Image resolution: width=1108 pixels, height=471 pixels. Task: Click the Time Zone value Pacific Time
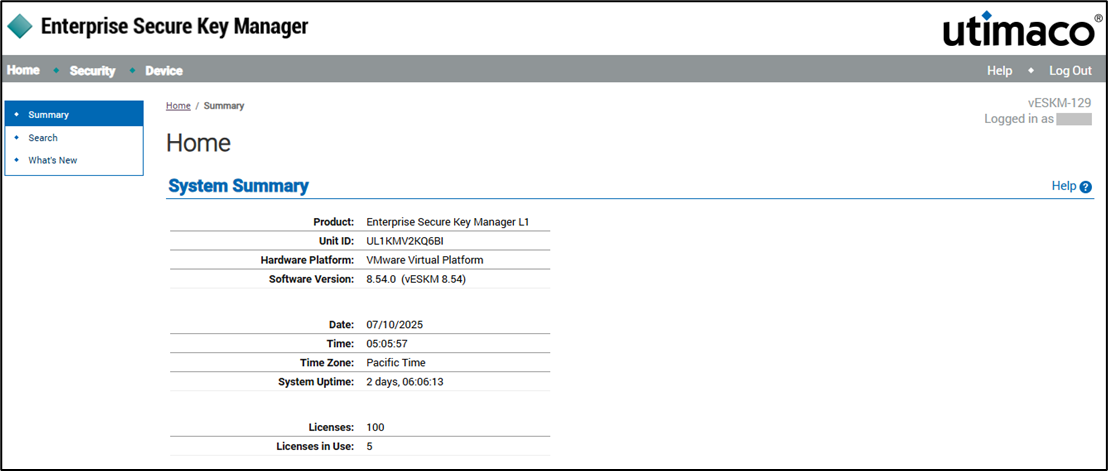click(x=396, y=363)
